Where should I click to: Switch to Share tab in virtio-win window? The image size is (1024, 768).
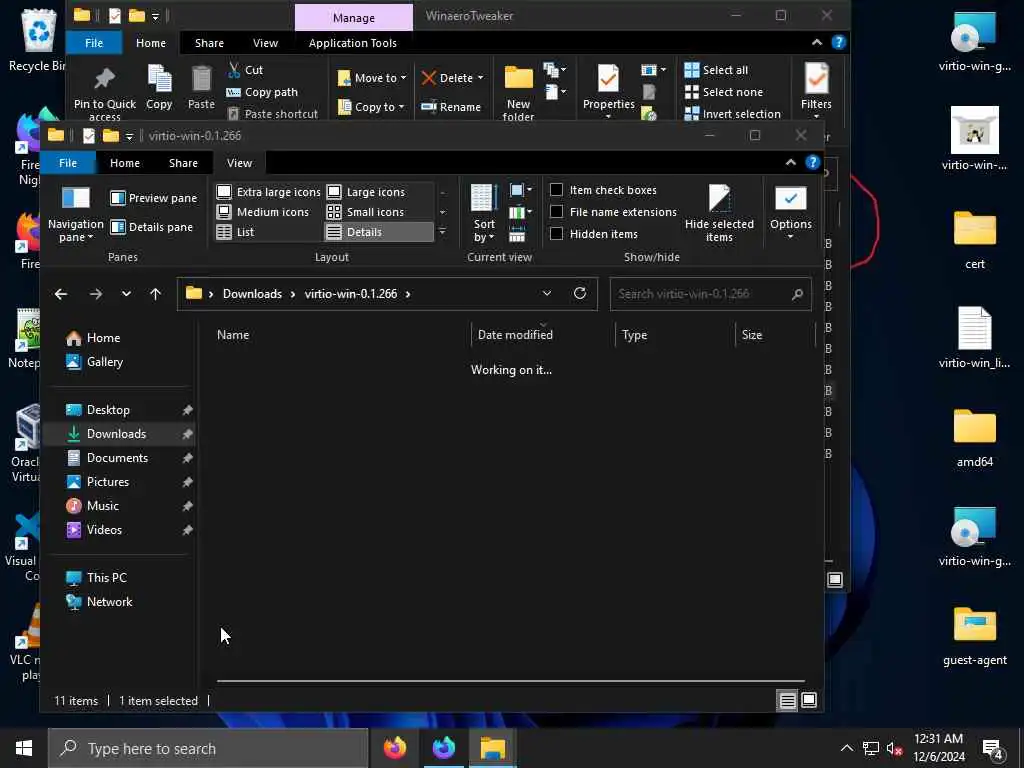click(x=184, y=163)
